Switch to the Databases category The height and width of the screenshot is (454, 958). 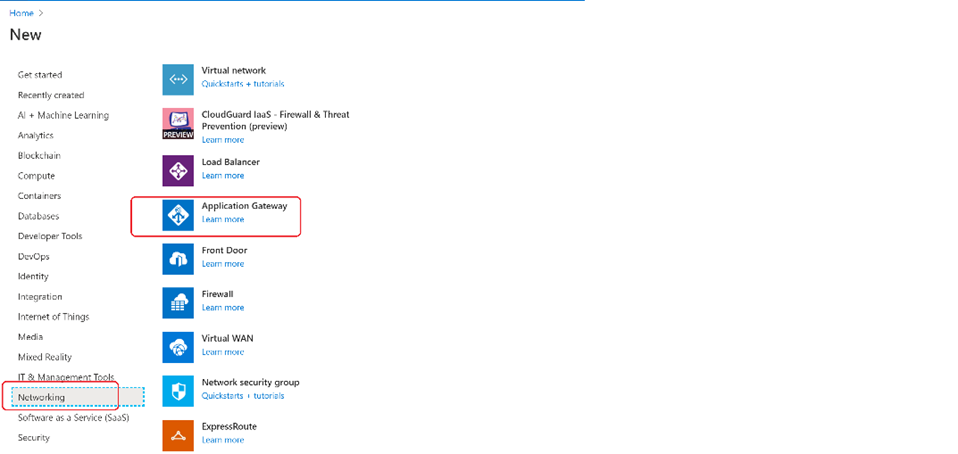tap(38, 216)
